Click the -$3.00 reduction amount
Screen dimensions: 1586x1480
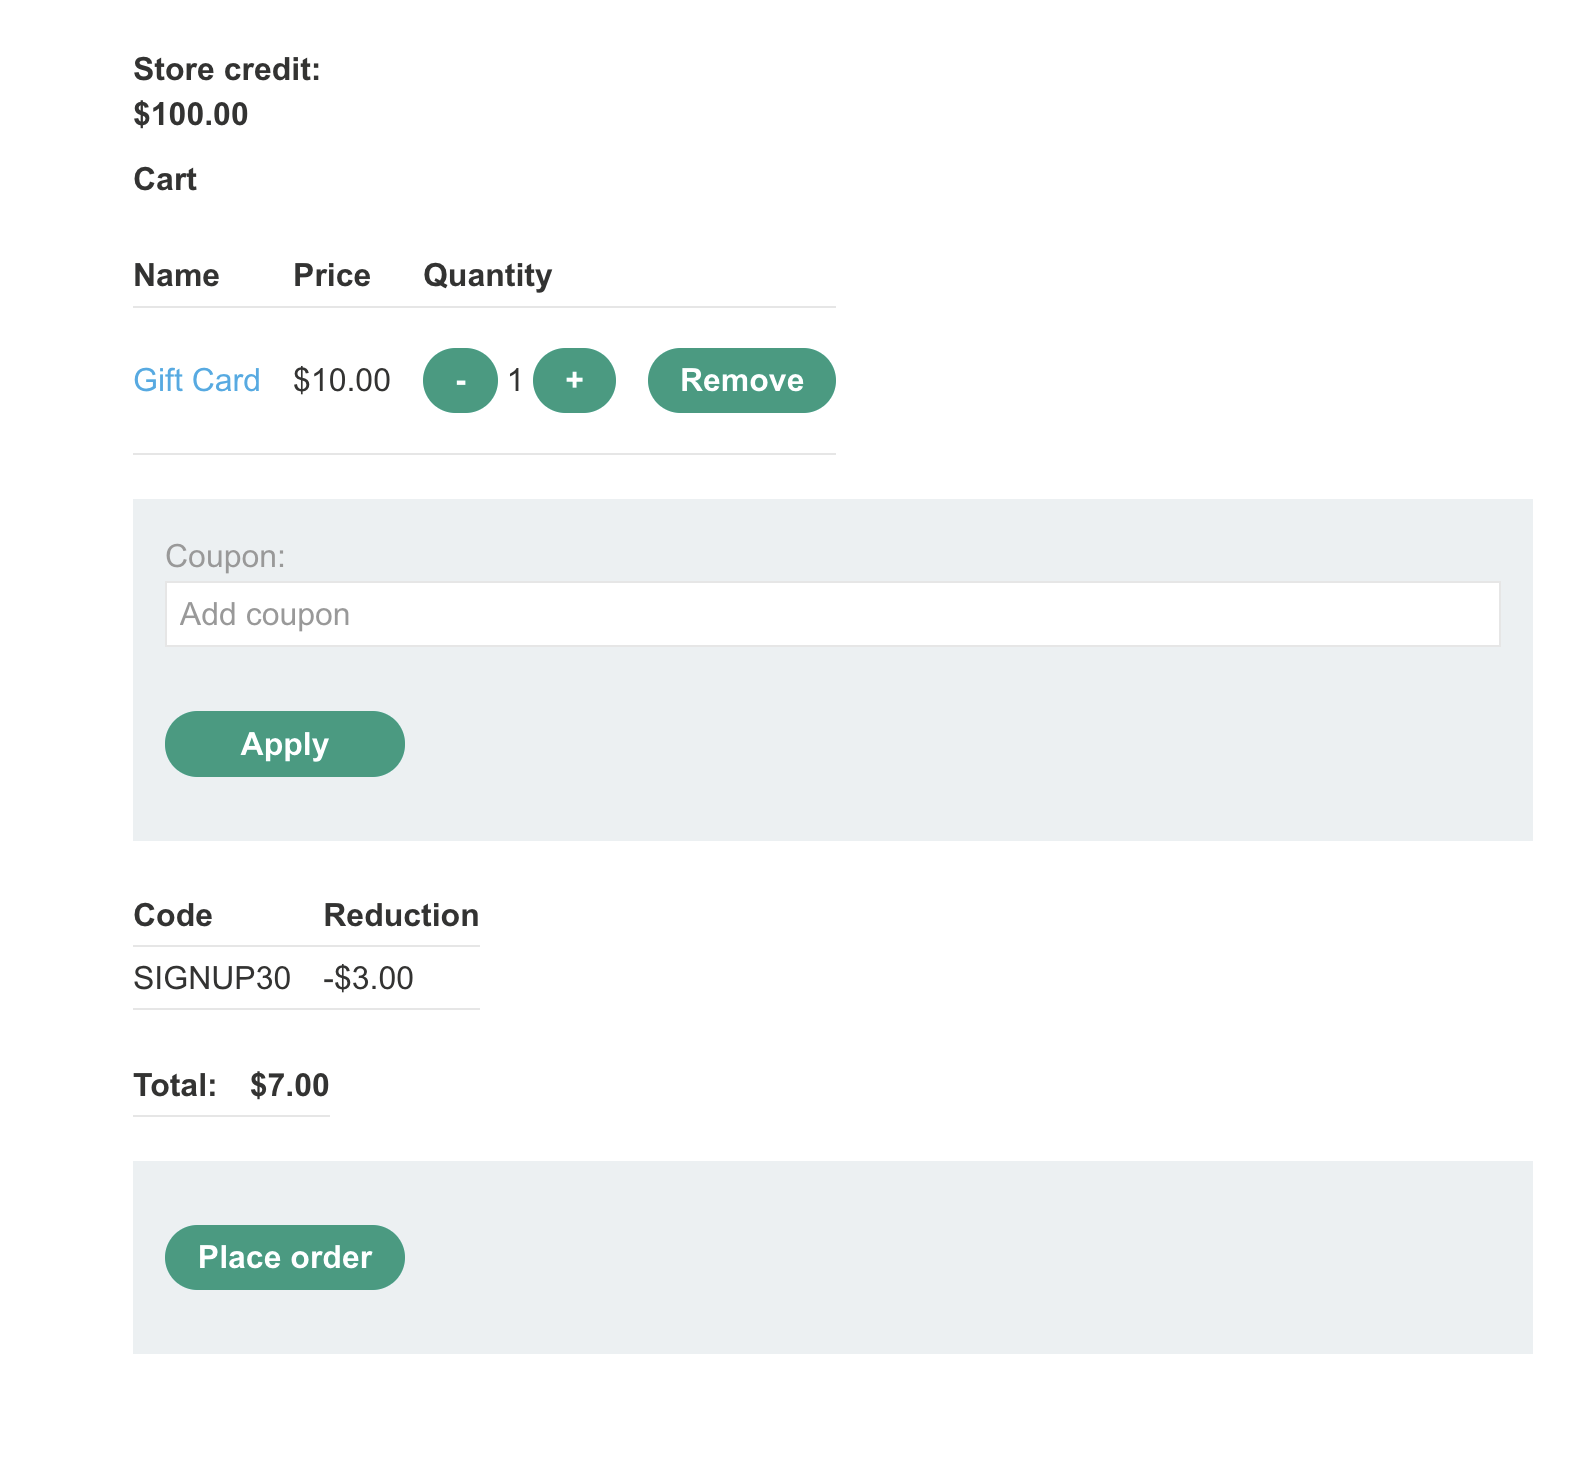tap(368, 978)
